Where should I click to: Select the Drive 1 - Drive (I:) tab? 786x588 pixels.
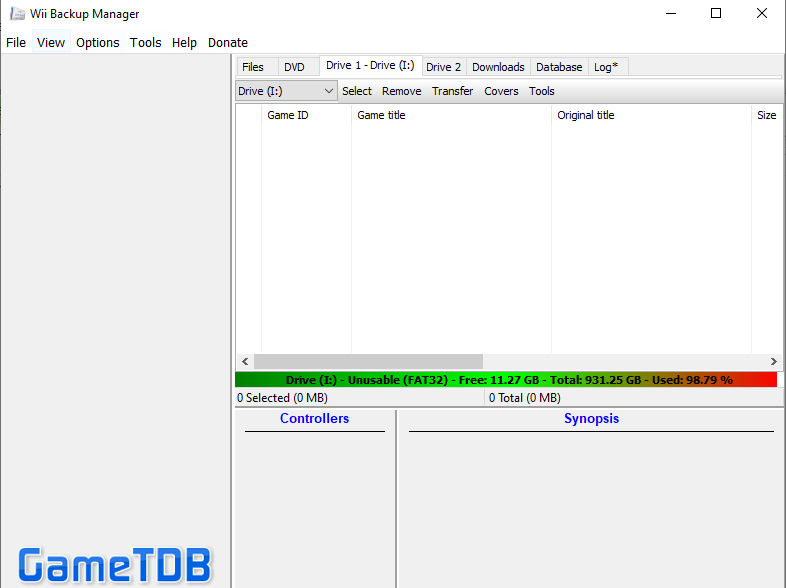(x=370, y=66)
